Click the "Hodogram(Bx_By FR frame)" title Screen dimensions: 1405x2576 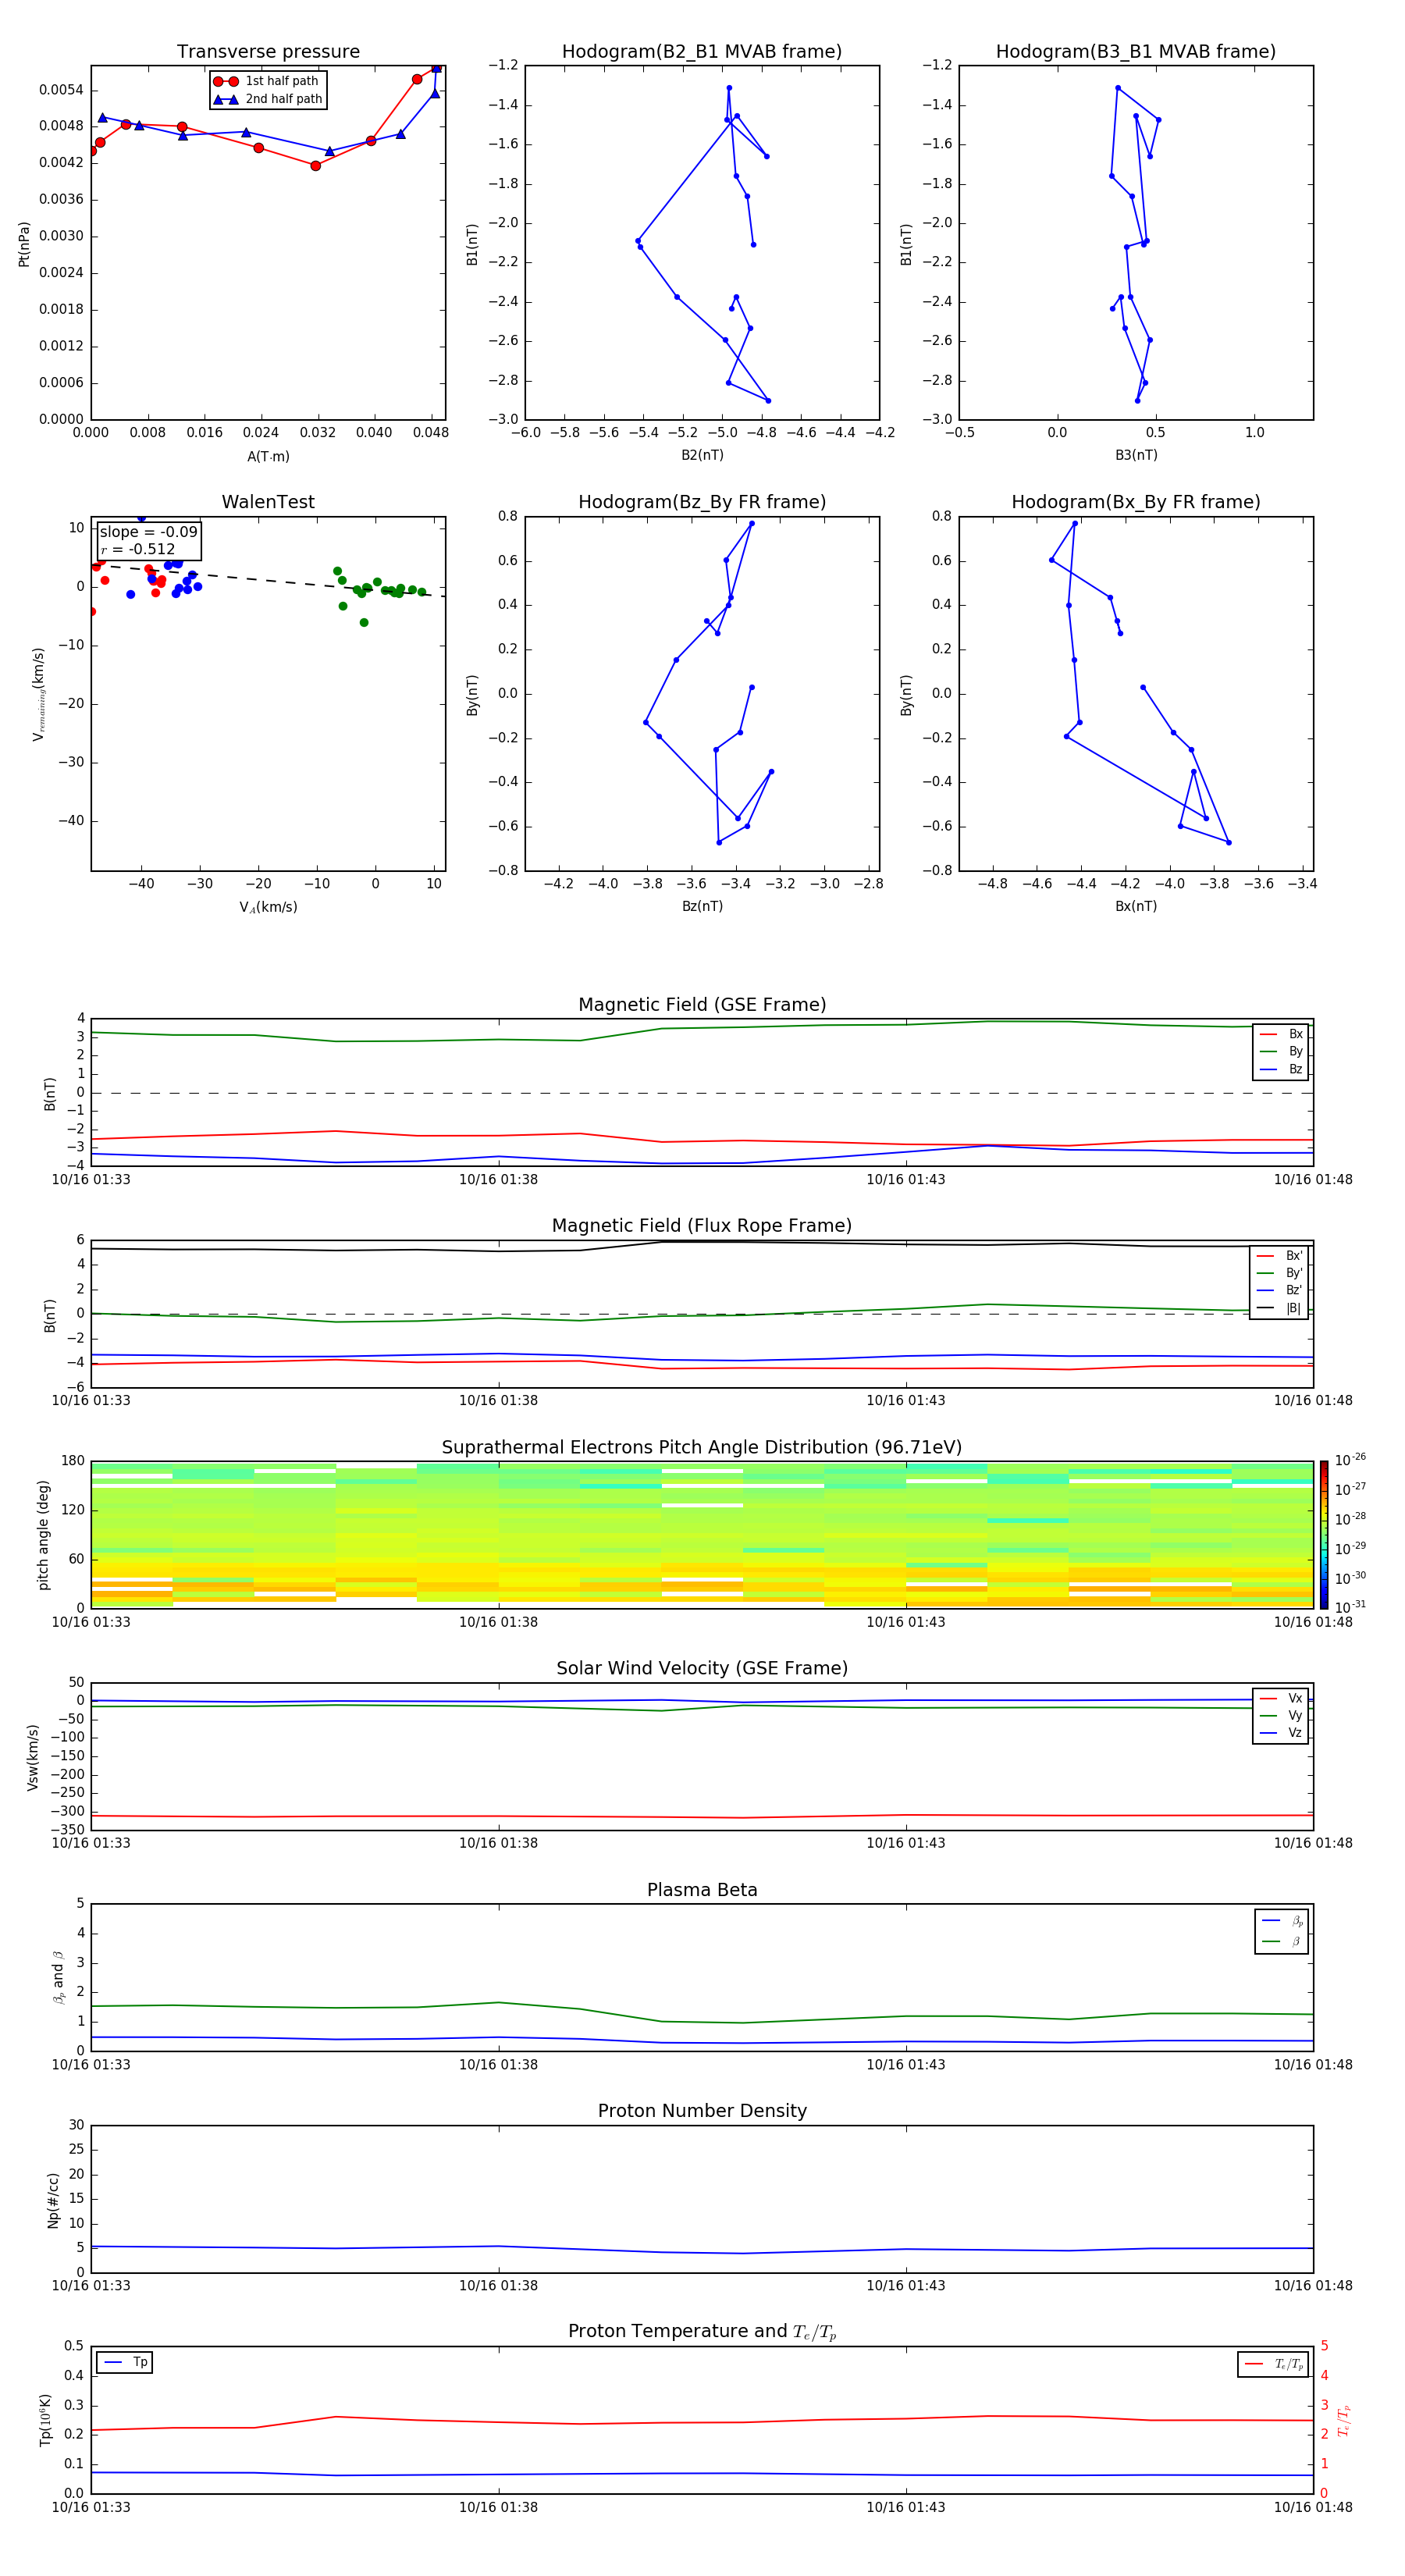(1136, 502)
